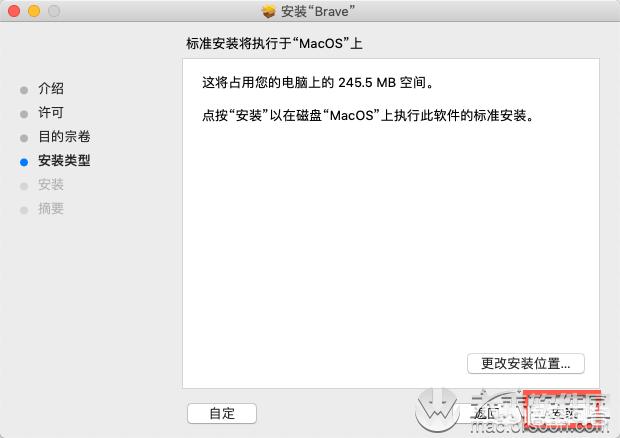
Task: Click the round watermark logo at the bottom
Action: (437, 411)
